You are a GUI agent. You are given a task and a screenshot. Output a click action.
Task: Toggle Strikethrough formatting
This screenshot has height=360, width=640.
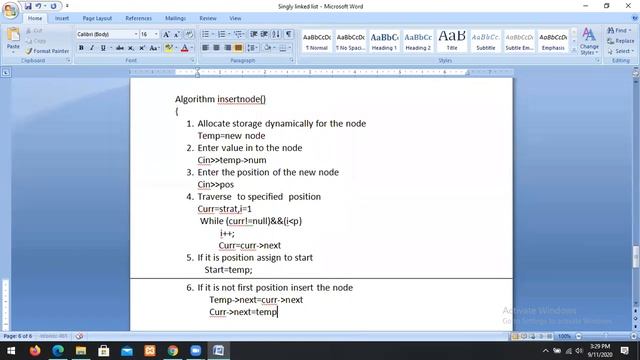(x=120, y=48)
